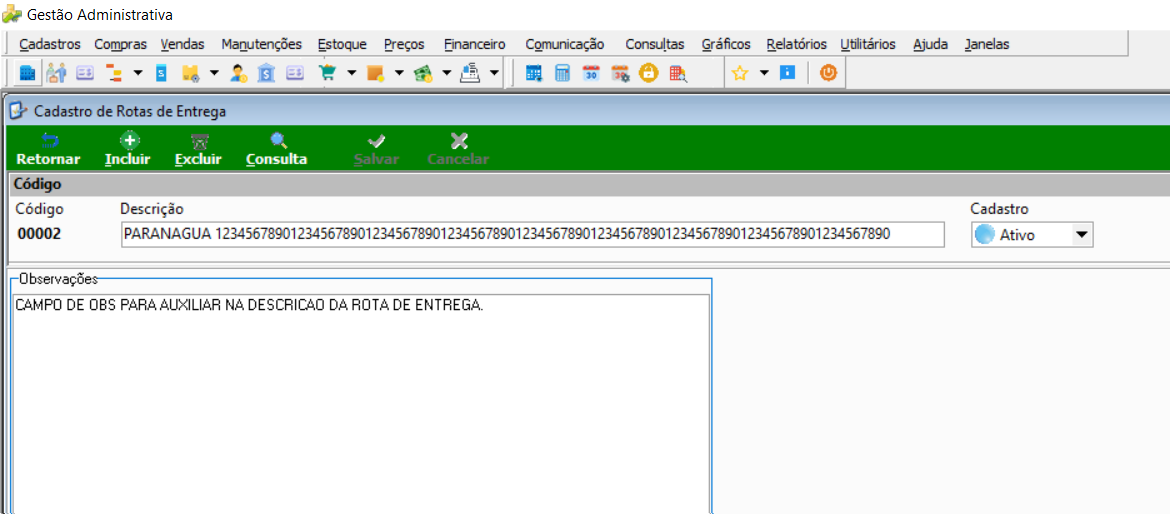The width and height of the screenshot is (1170, 514).
Task: Click Incluir to add a route
Action: [128, 150]
